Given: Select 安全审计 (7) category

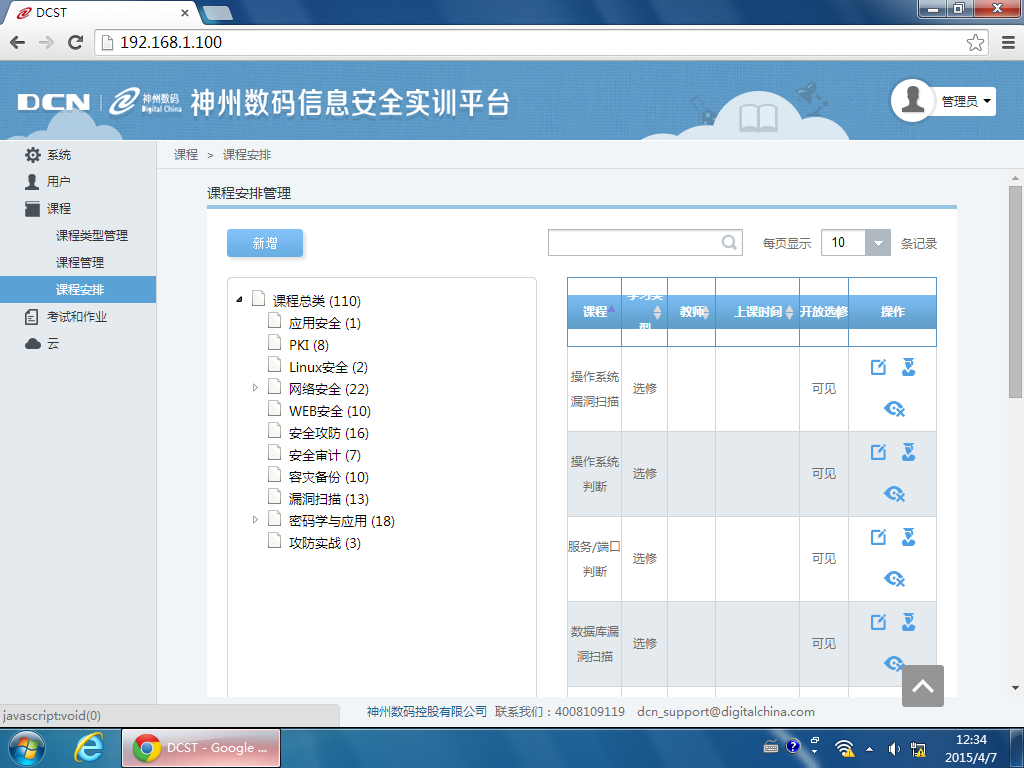Looking at the screenshot, I should pos(325,455).
